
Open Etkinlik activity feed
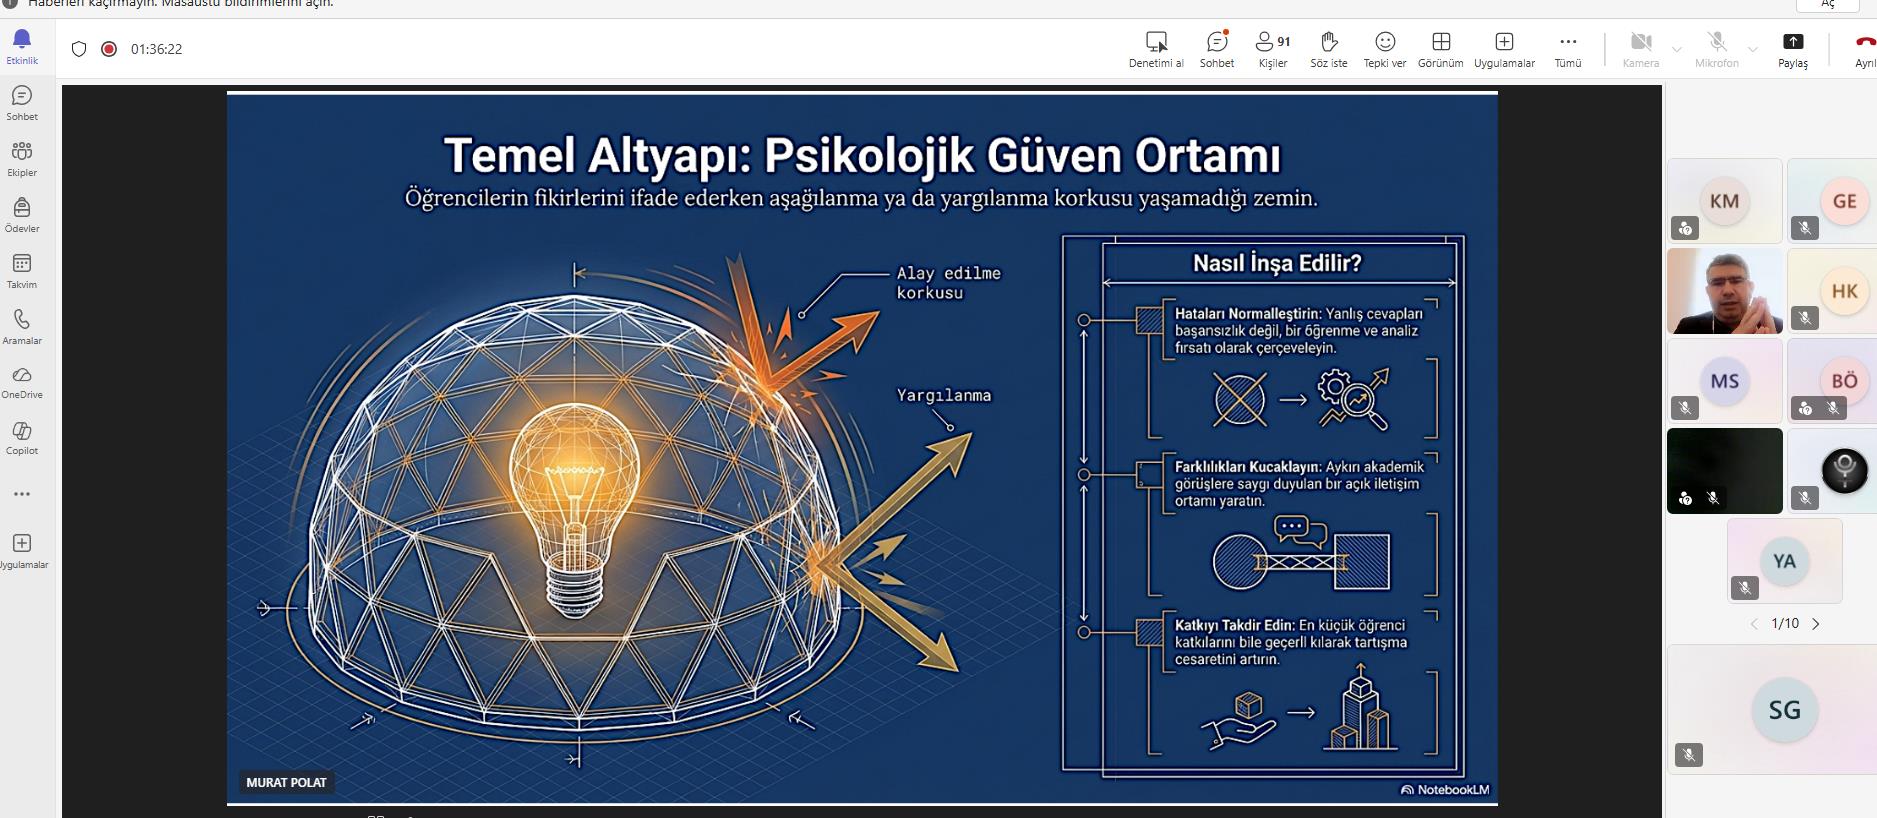click(x=22, y=46)
